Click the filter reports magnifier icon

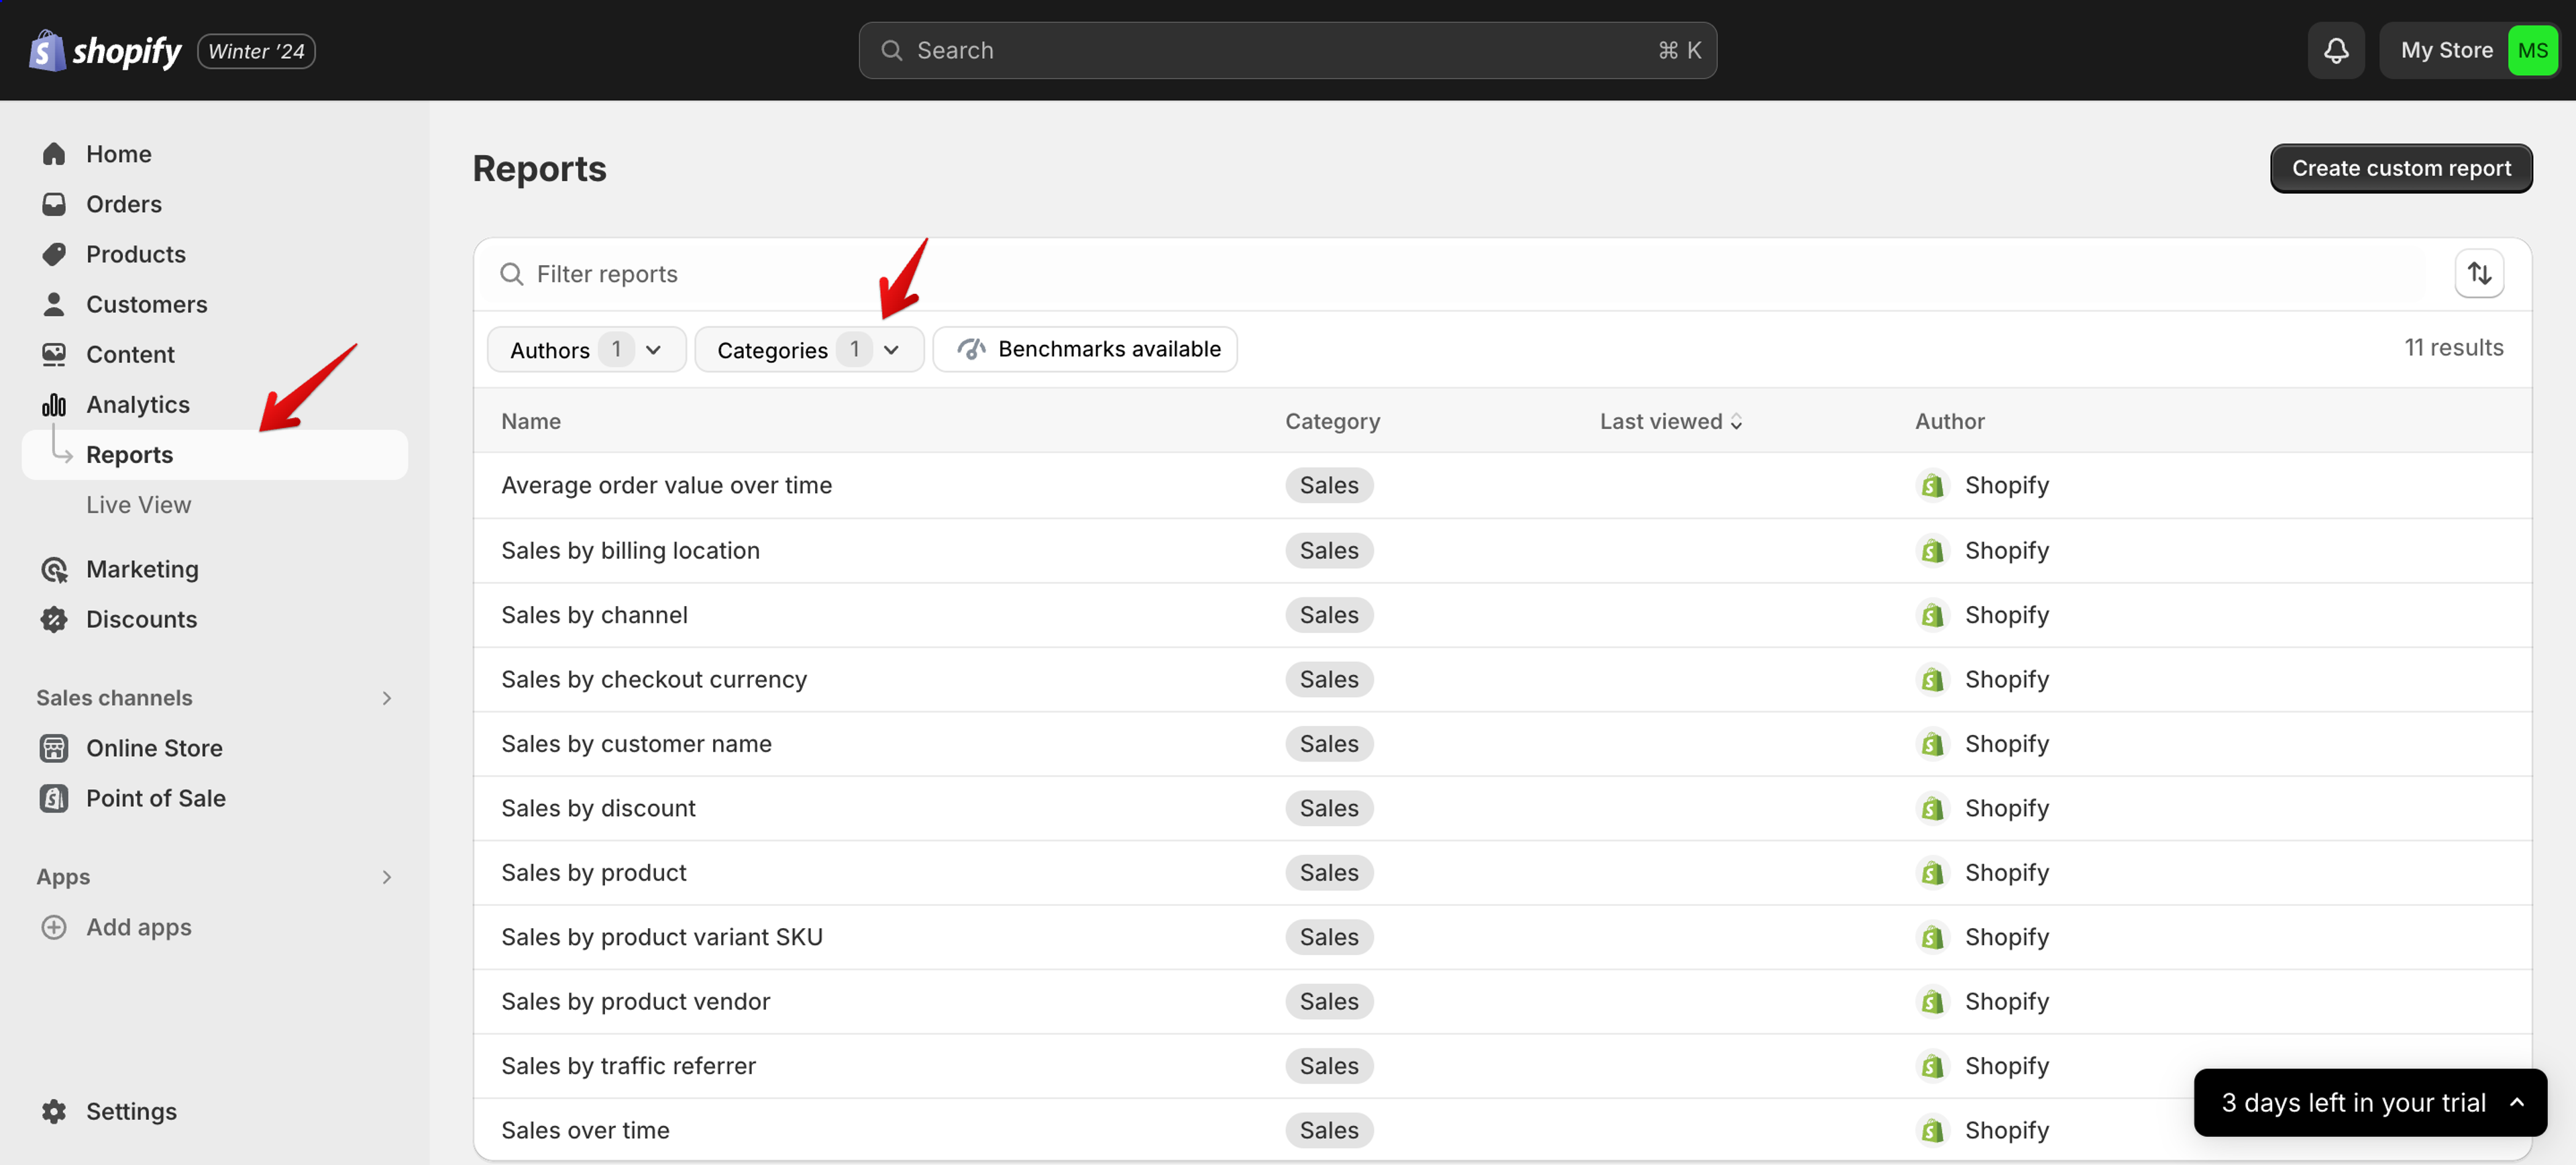point(511,274)
